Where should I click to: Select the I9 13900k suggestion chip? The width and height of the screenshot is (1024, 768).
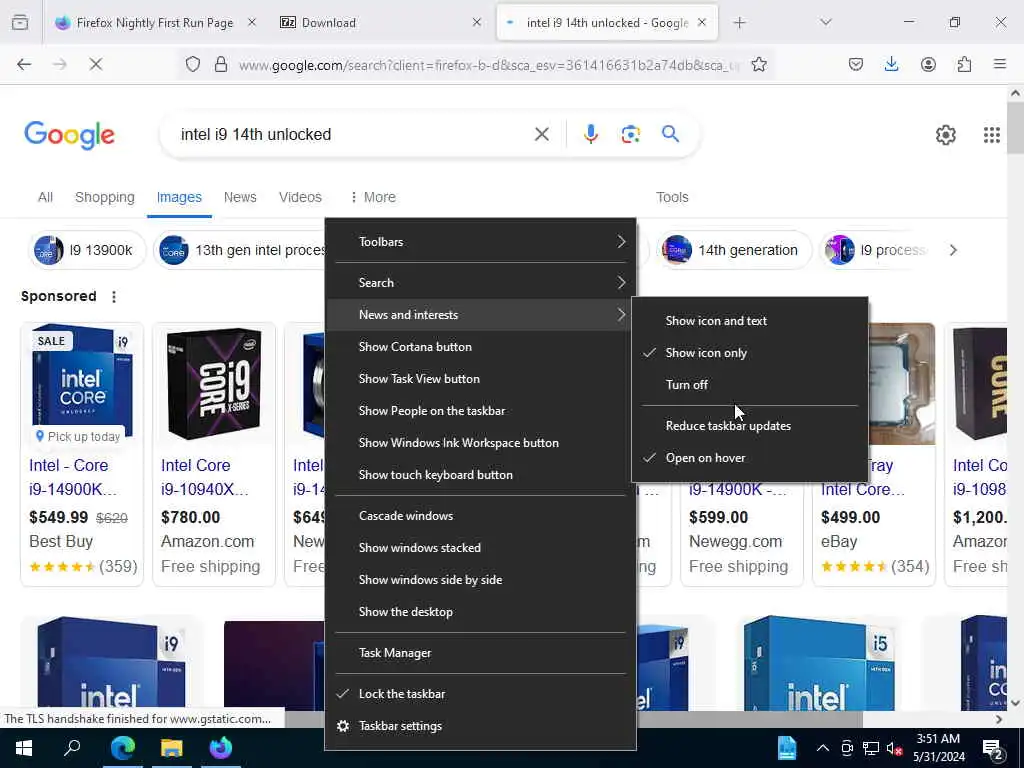click(x=87, y=250)
